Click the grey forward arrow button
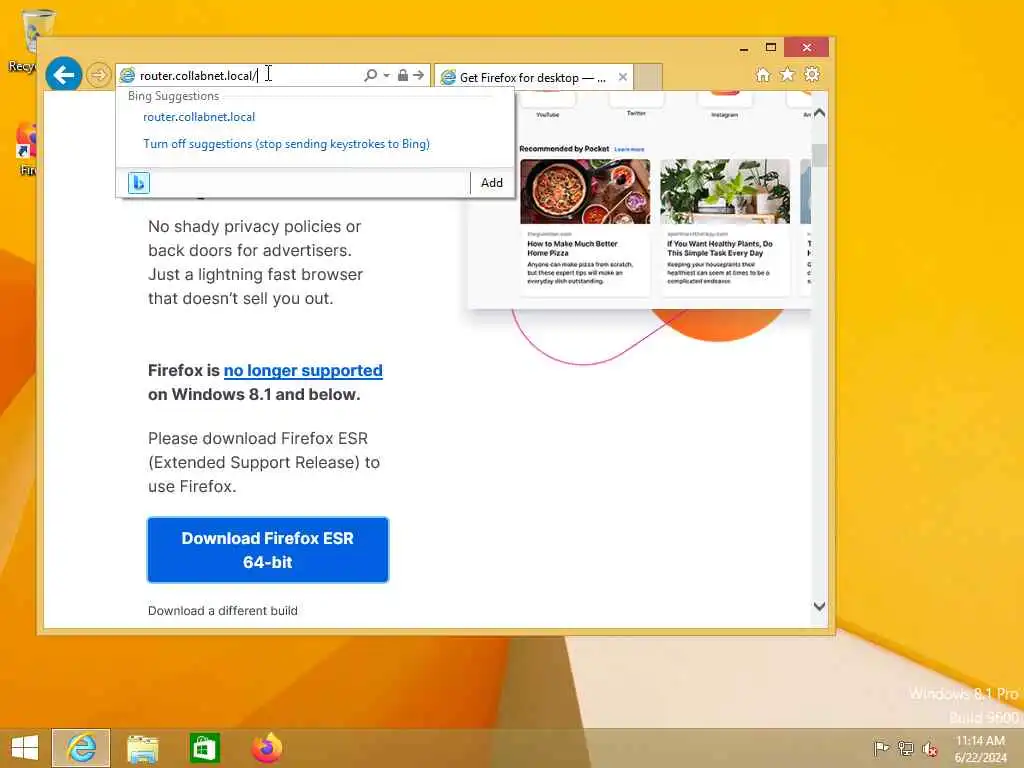 (99, 75)
